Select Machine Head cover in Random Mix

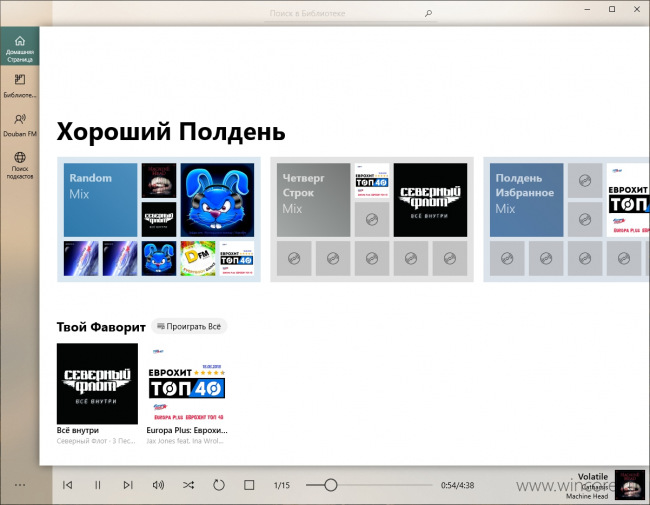pyautogui.click(x=159, y=180)
